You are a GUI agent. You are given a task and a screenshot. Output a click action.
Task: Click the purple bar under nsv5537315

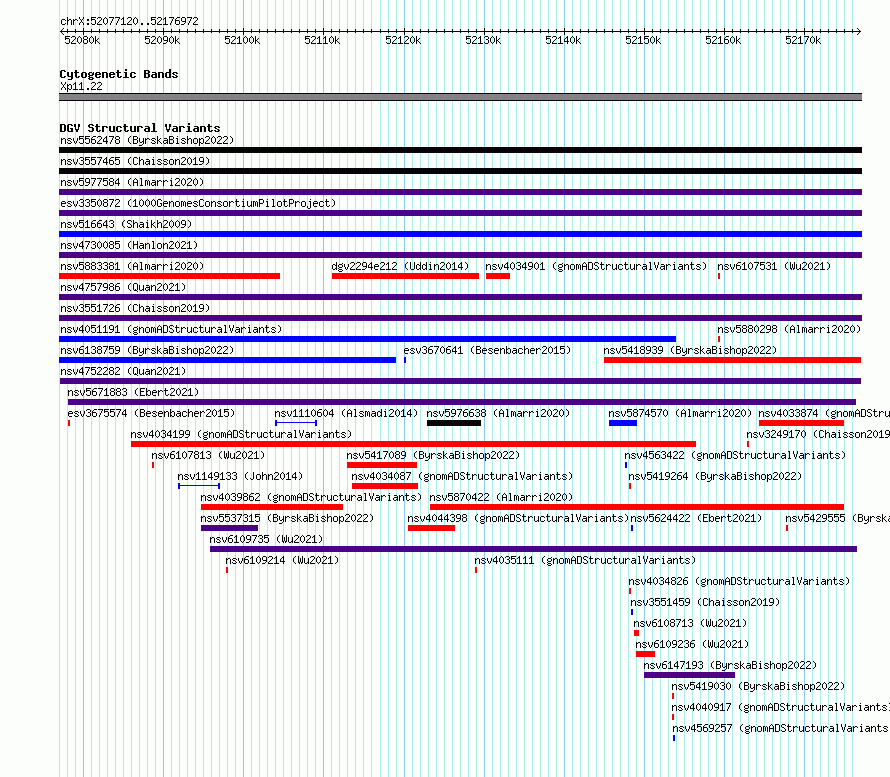pos(229,528)
